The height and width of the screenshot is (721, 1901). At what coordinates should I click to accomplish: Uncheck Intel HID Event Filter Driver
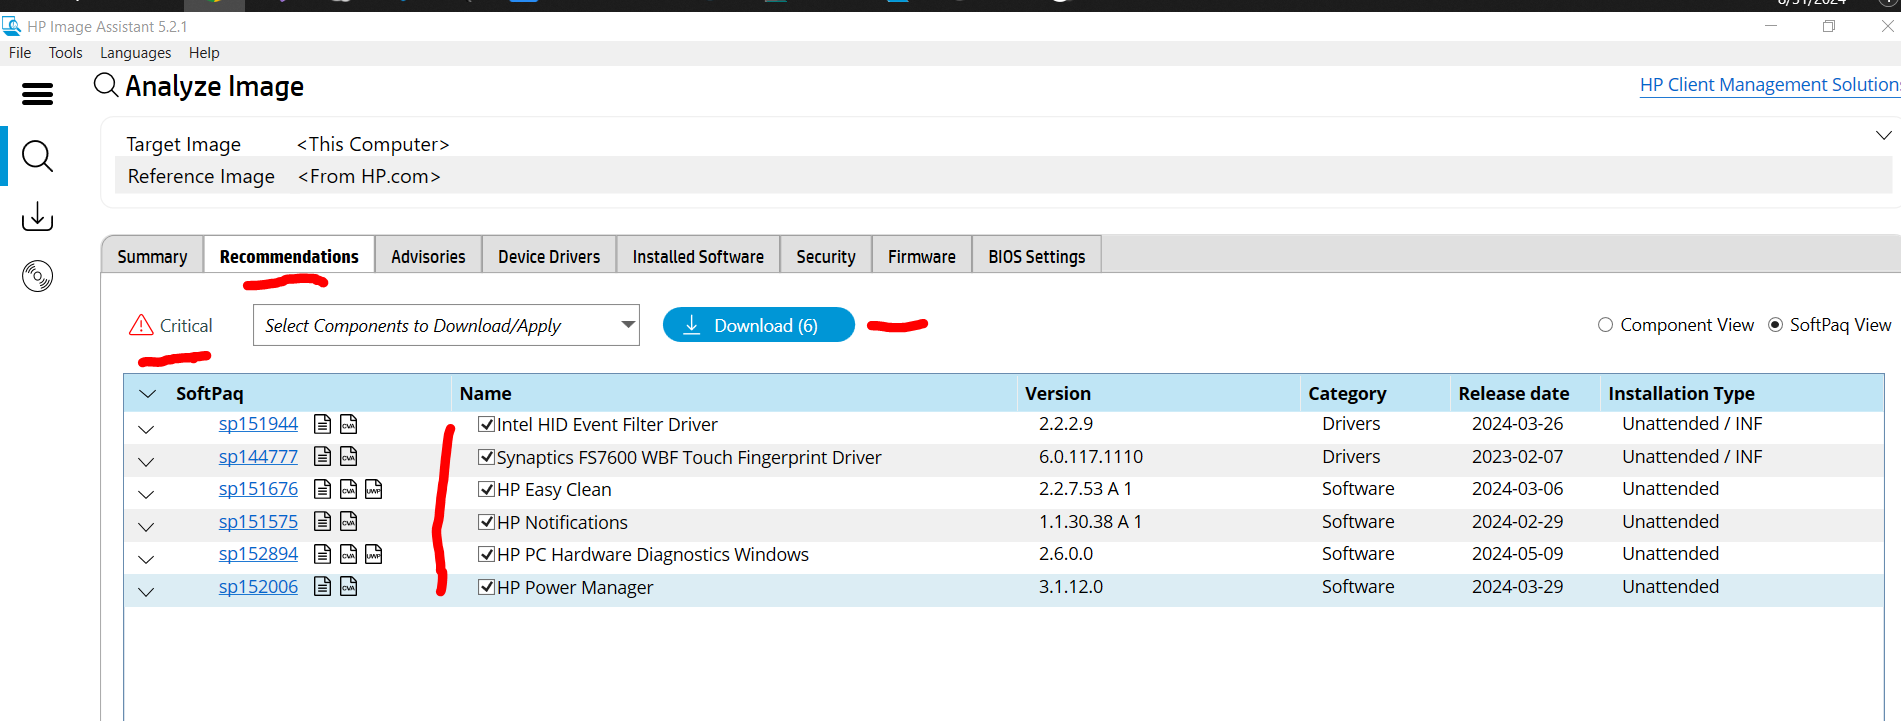pos(486,424)
